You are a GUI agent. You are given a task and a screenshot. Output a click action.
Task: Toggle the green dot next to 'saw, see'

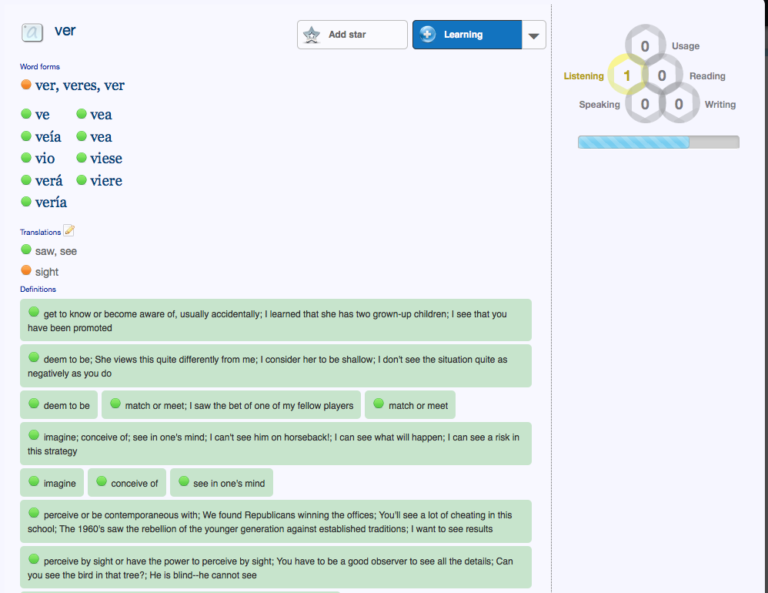[x=26, y=250]
